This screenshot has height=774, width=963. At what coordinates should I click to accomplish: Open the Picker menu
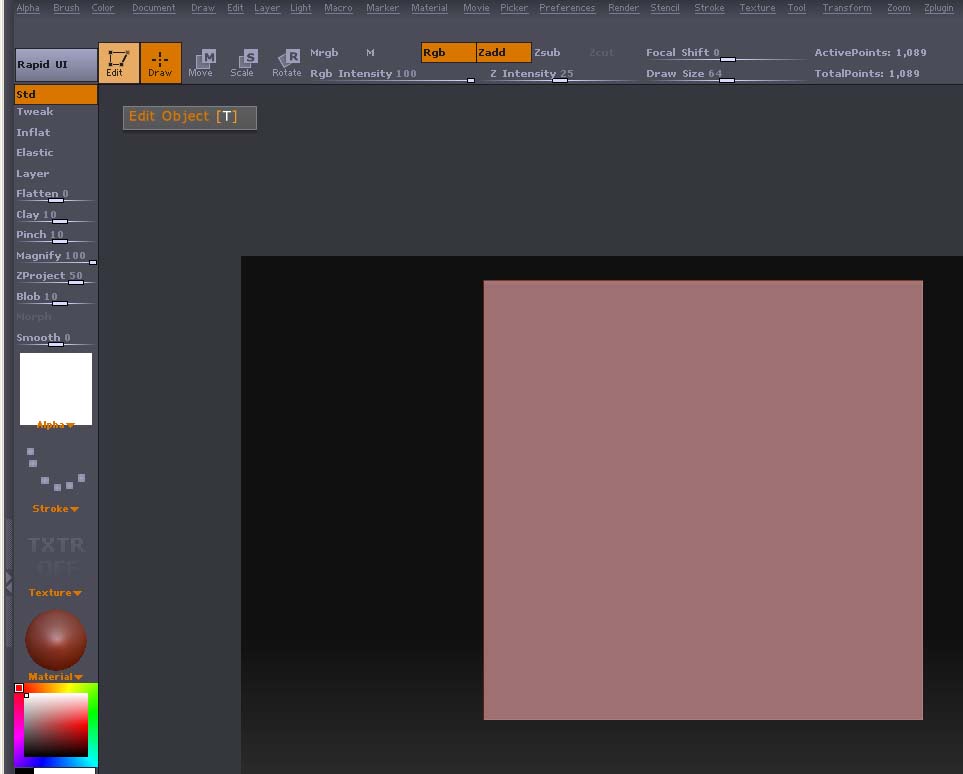[514, 8]
